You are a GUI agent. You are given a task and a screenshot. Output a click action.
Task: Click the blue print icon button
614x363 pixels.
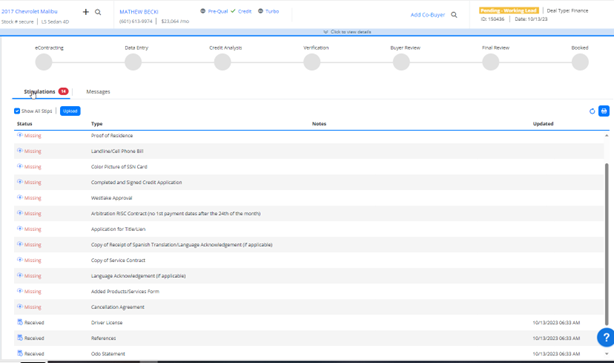(604, 111)
